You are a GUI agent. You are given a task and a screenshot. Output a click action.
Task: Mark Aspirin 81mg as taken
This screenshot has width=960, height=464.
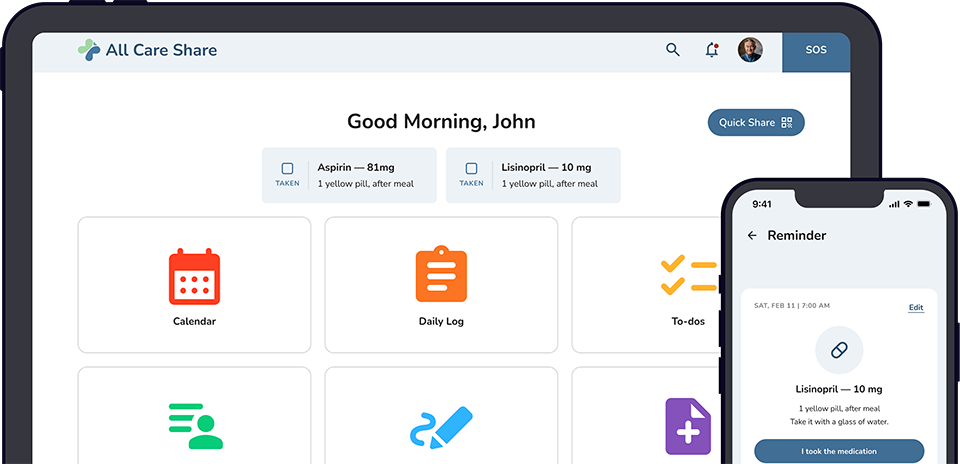click(287, 168)
